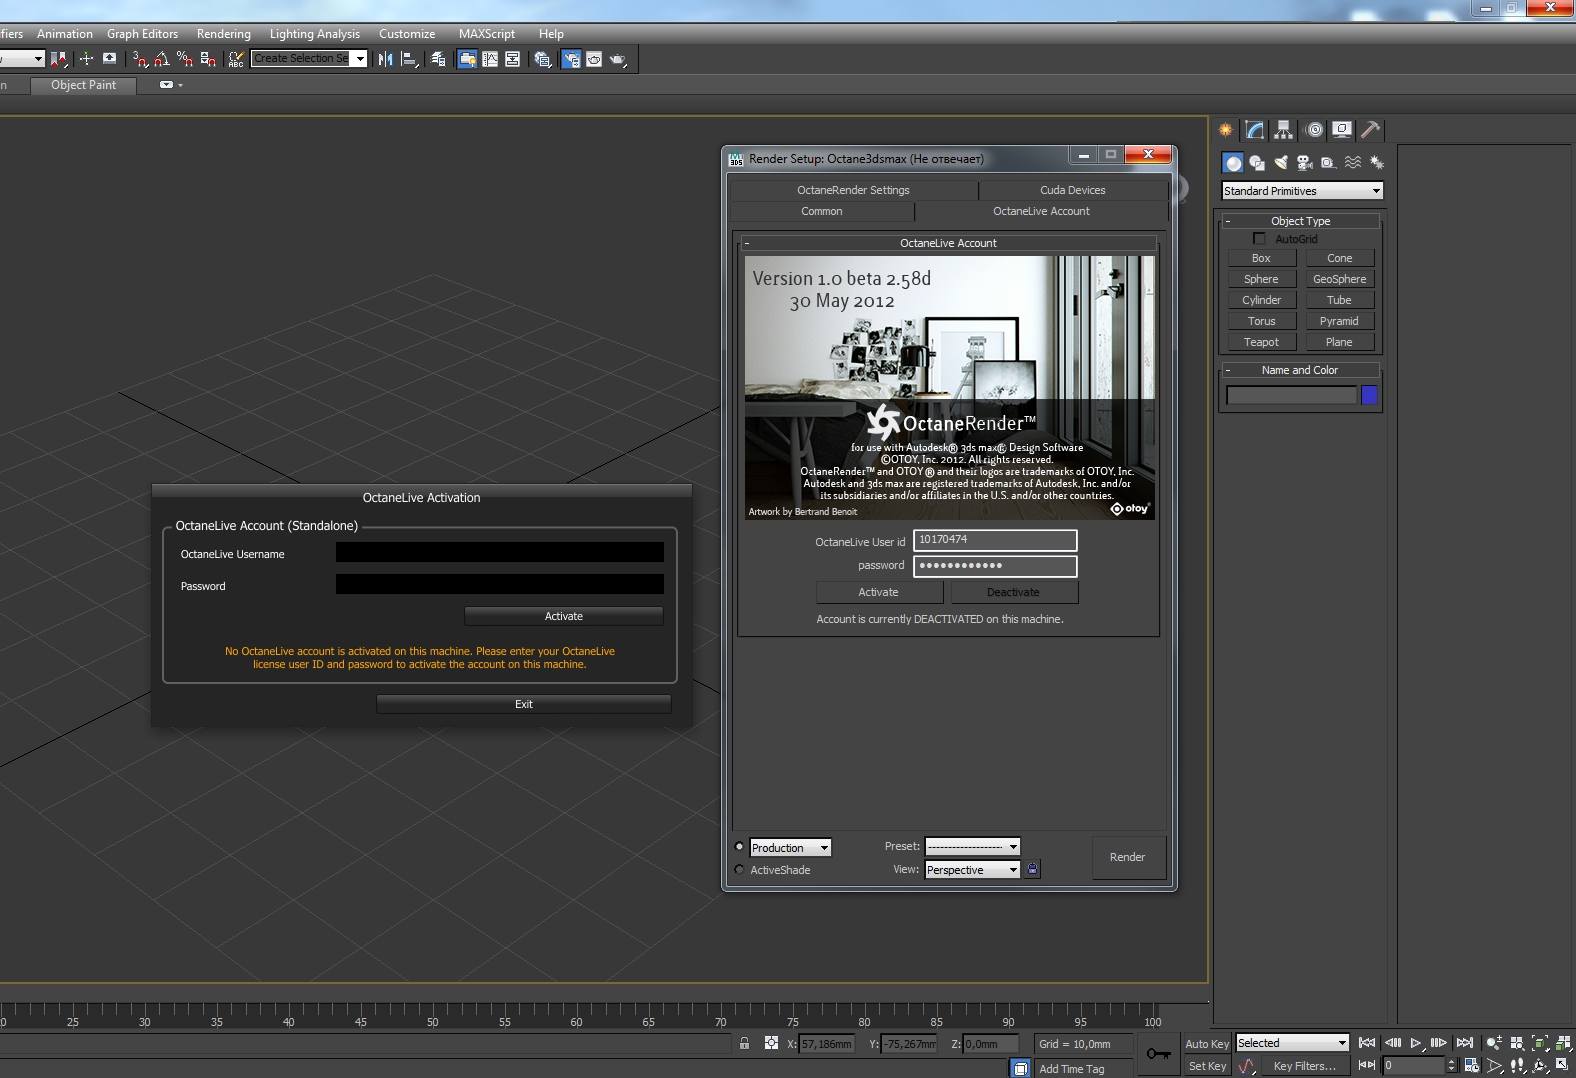Collapse the Object Type rollout

1300,221
